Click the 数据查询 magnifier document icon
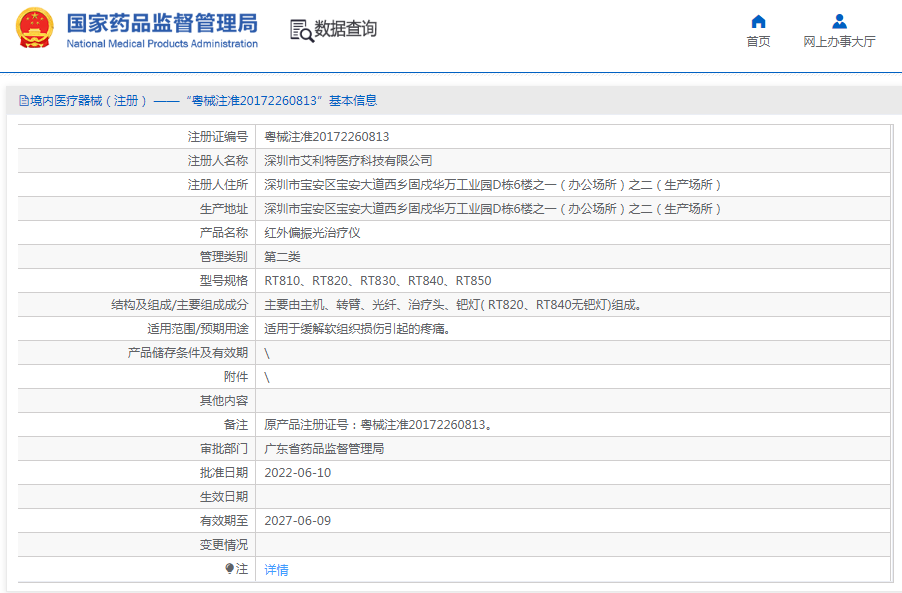 coord(301,30)
